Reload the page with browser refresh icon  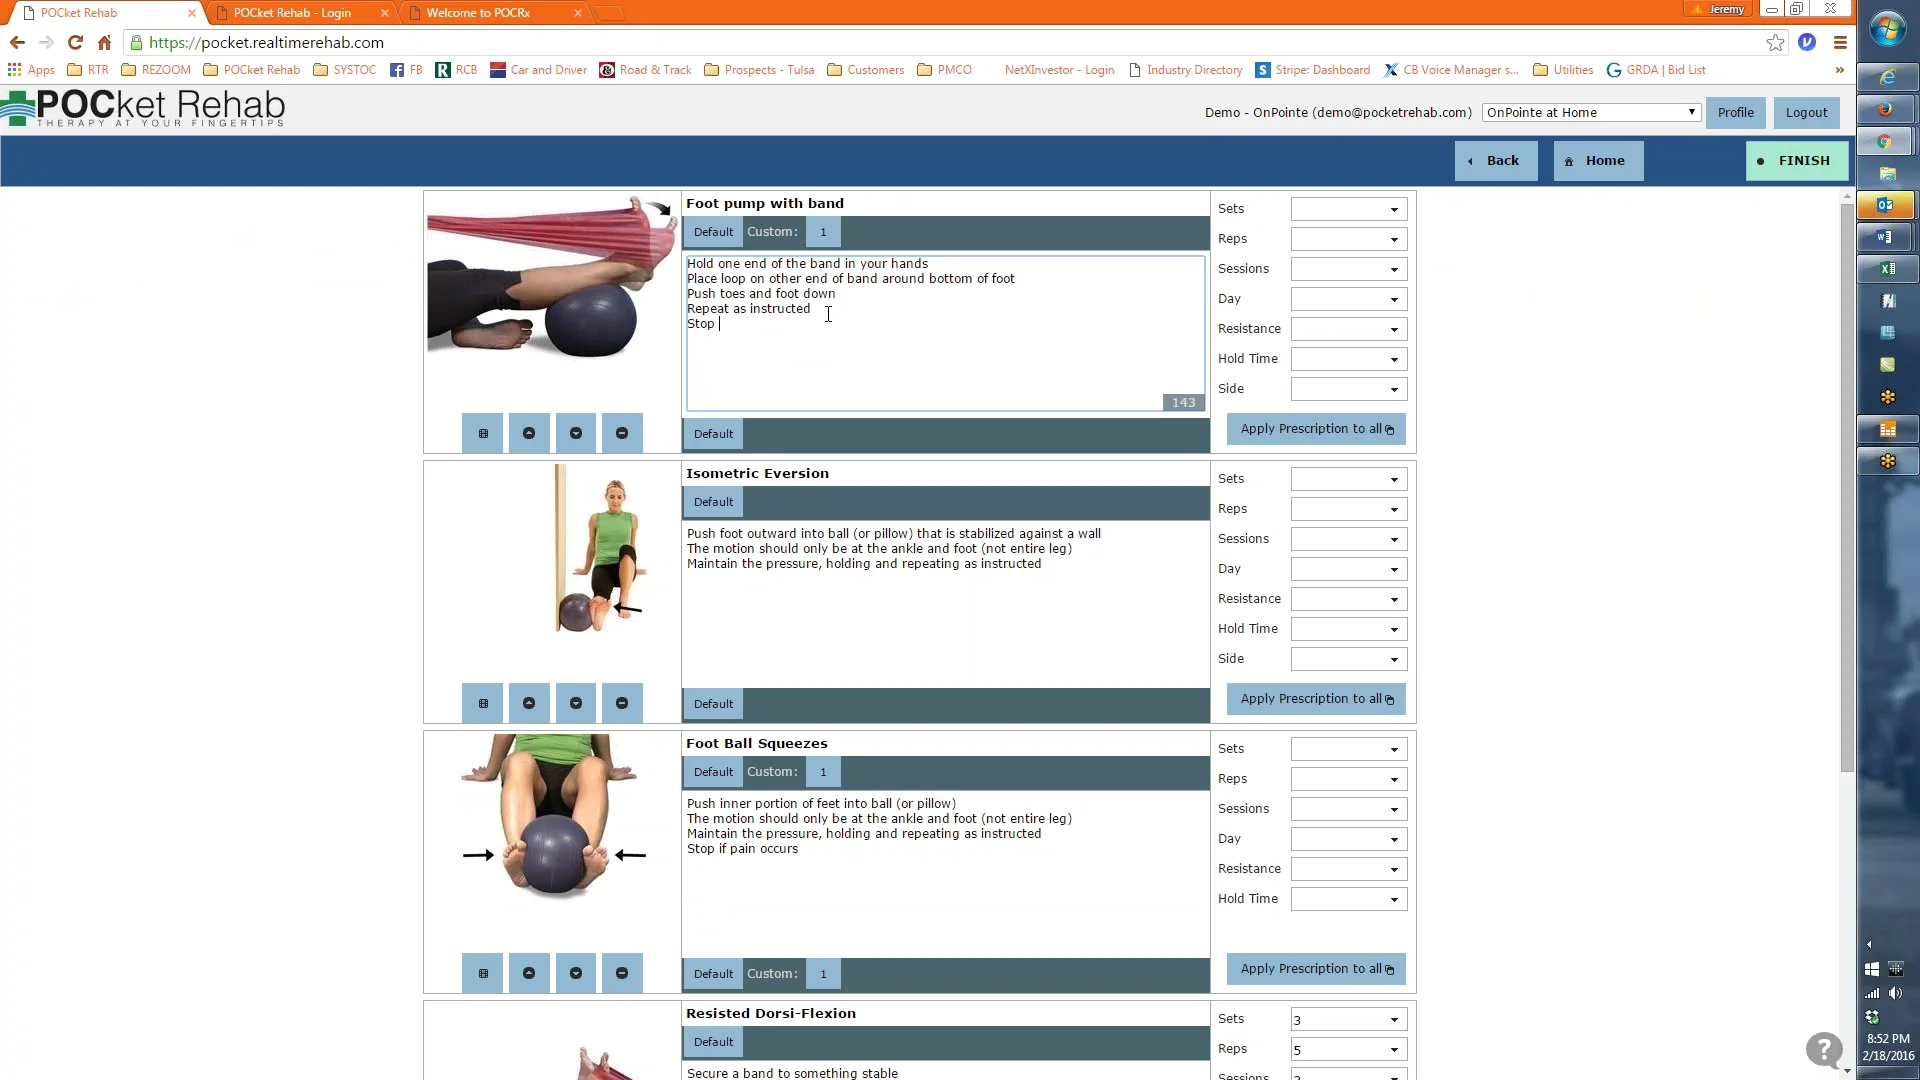(x=75, y=42)
